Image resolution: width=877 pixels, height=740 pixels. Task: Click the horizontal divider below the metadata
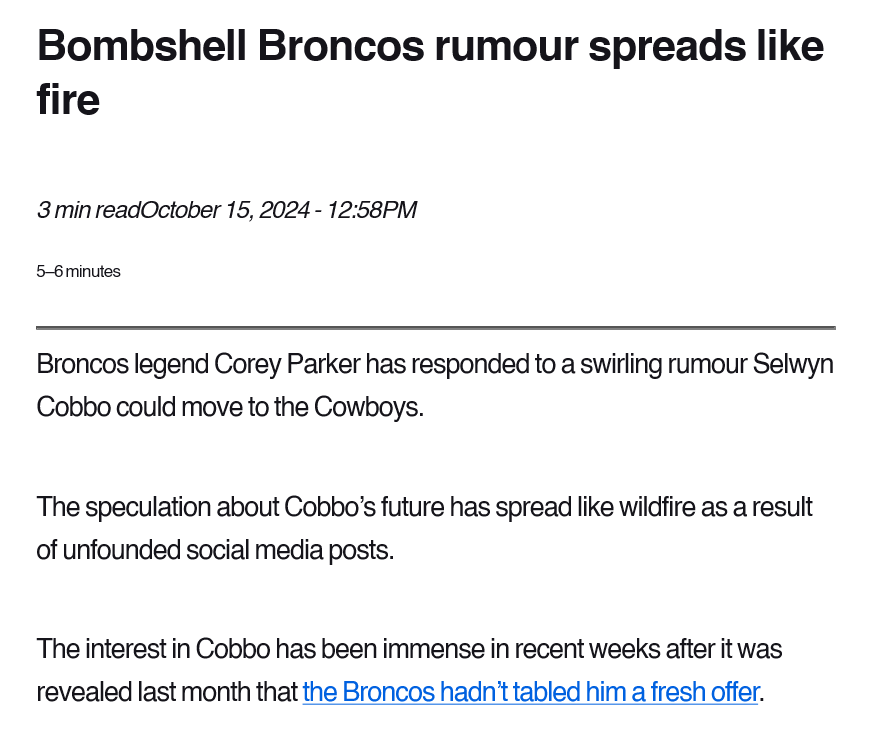[x=436, y=328]
